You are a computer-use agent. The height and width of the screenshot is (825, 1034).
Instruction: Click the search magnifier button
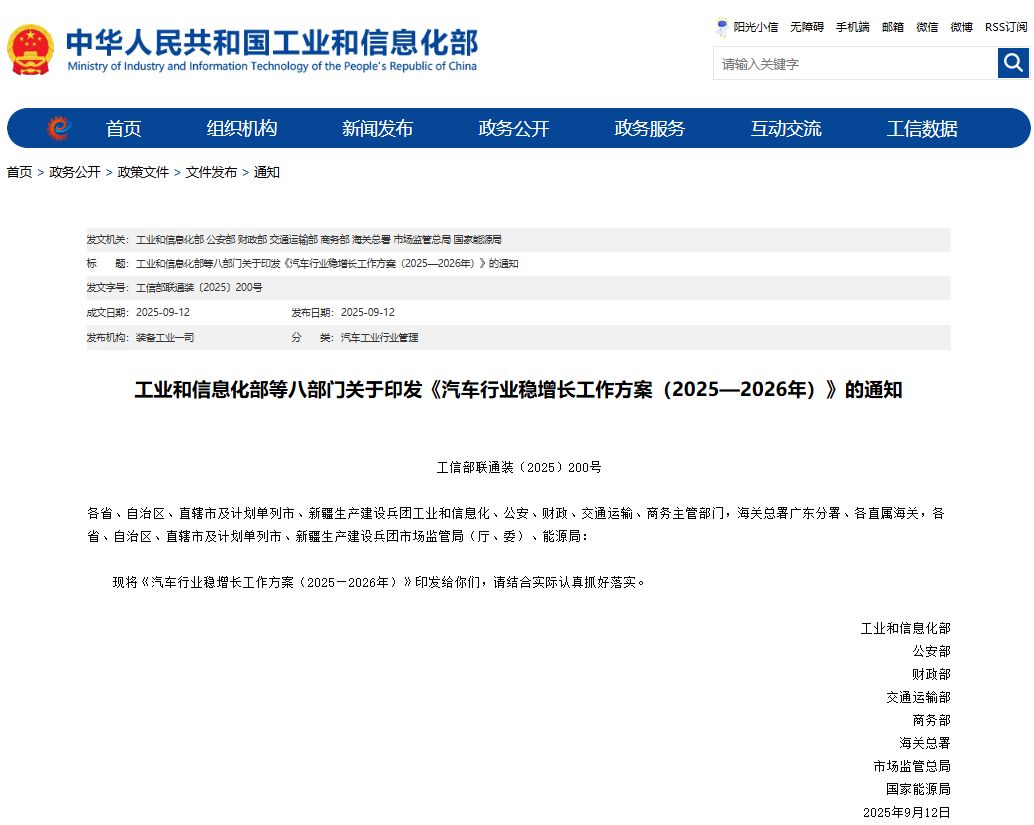[x=1013, y=63]
